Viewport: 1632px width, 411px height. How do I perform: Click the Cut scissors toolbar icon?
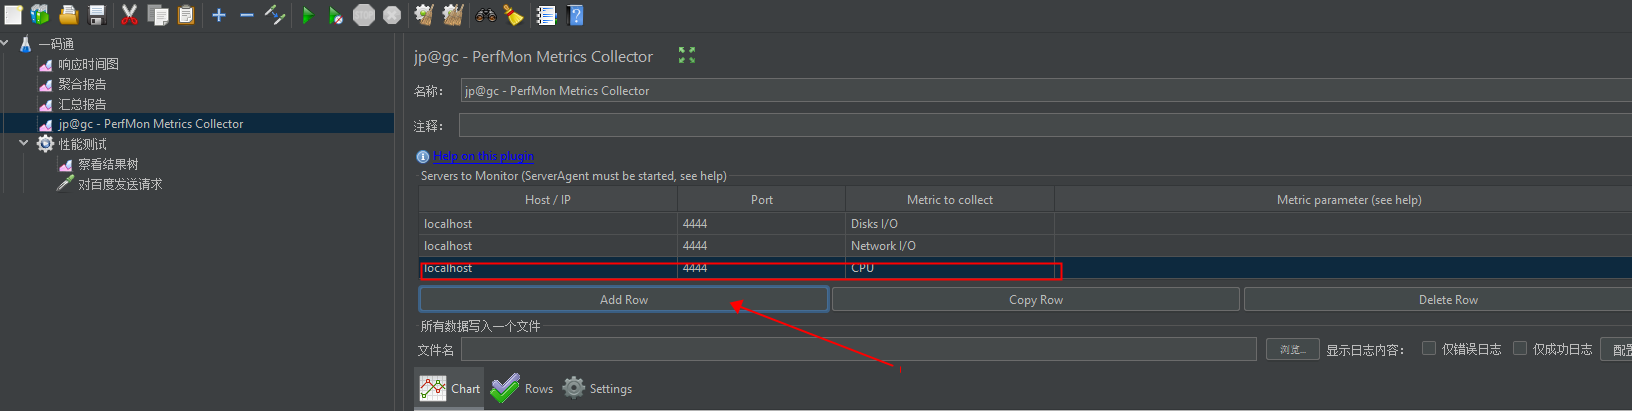pos(129,15)
